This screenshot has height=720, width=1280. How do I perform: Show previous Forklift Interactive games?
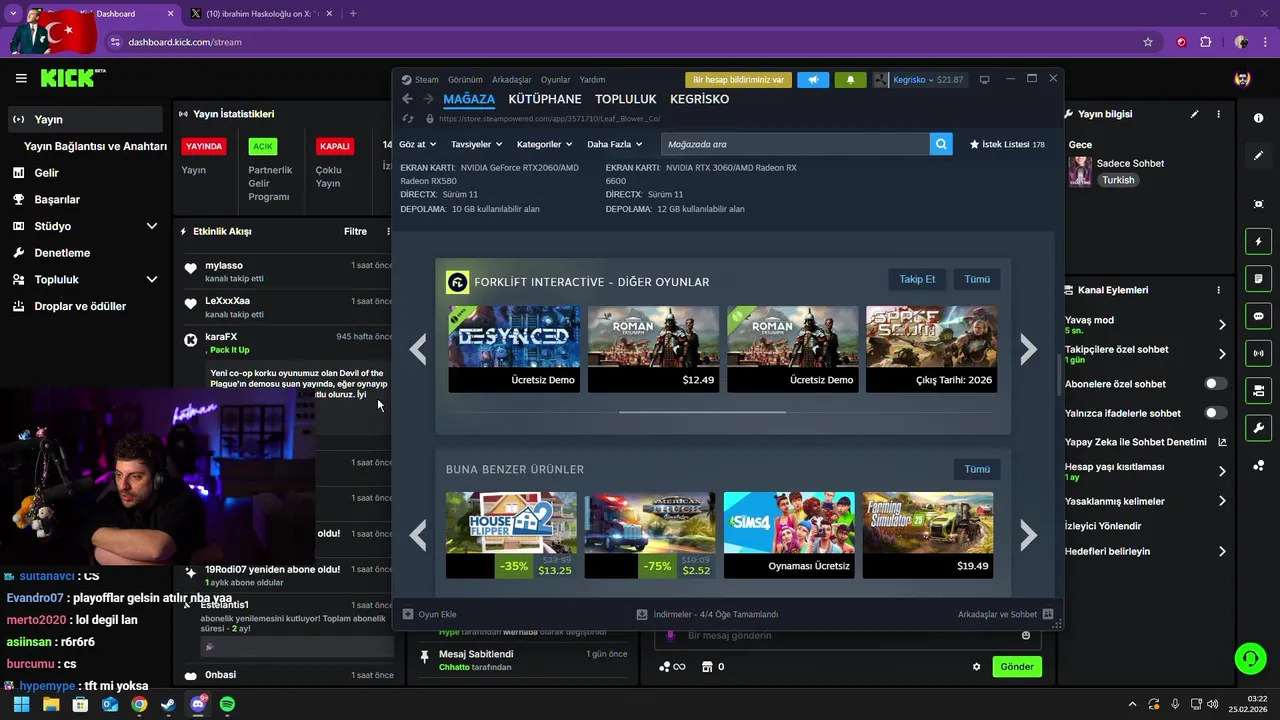point(418,349)
